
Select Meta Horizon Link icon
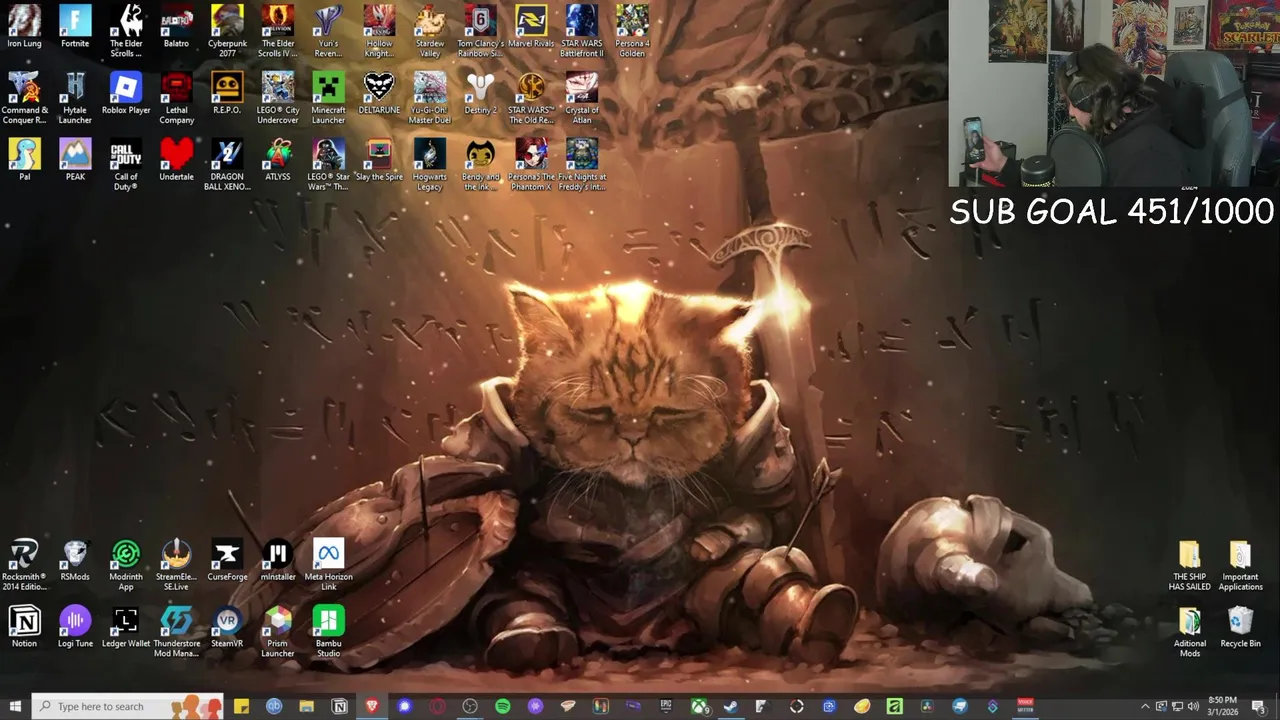pyautogui.click(x=328, y=565)
